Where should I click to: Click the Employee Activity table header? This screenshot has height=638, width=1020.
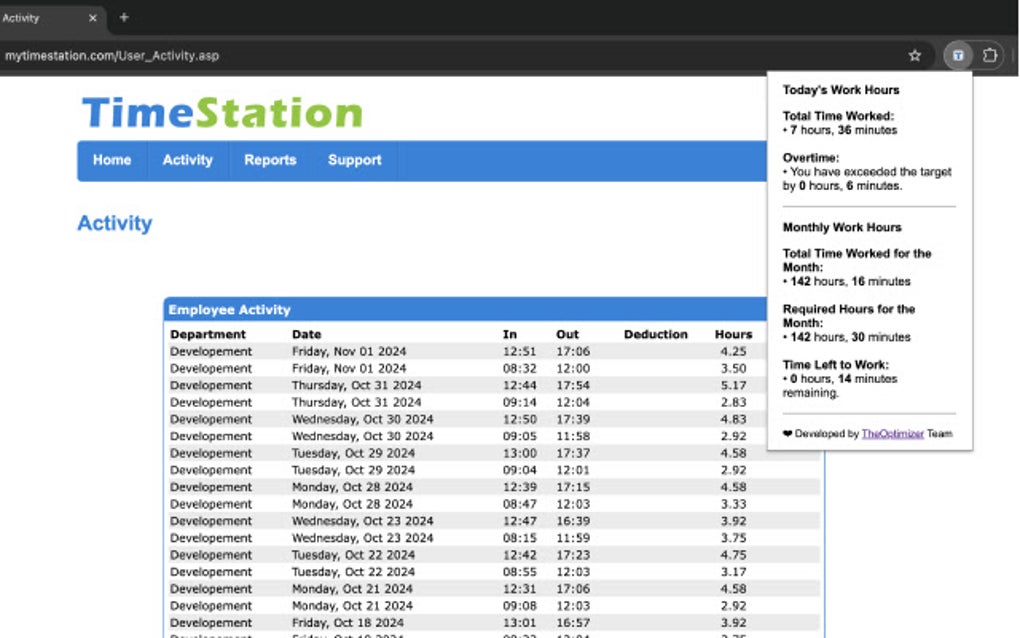(x=224, y=309)
